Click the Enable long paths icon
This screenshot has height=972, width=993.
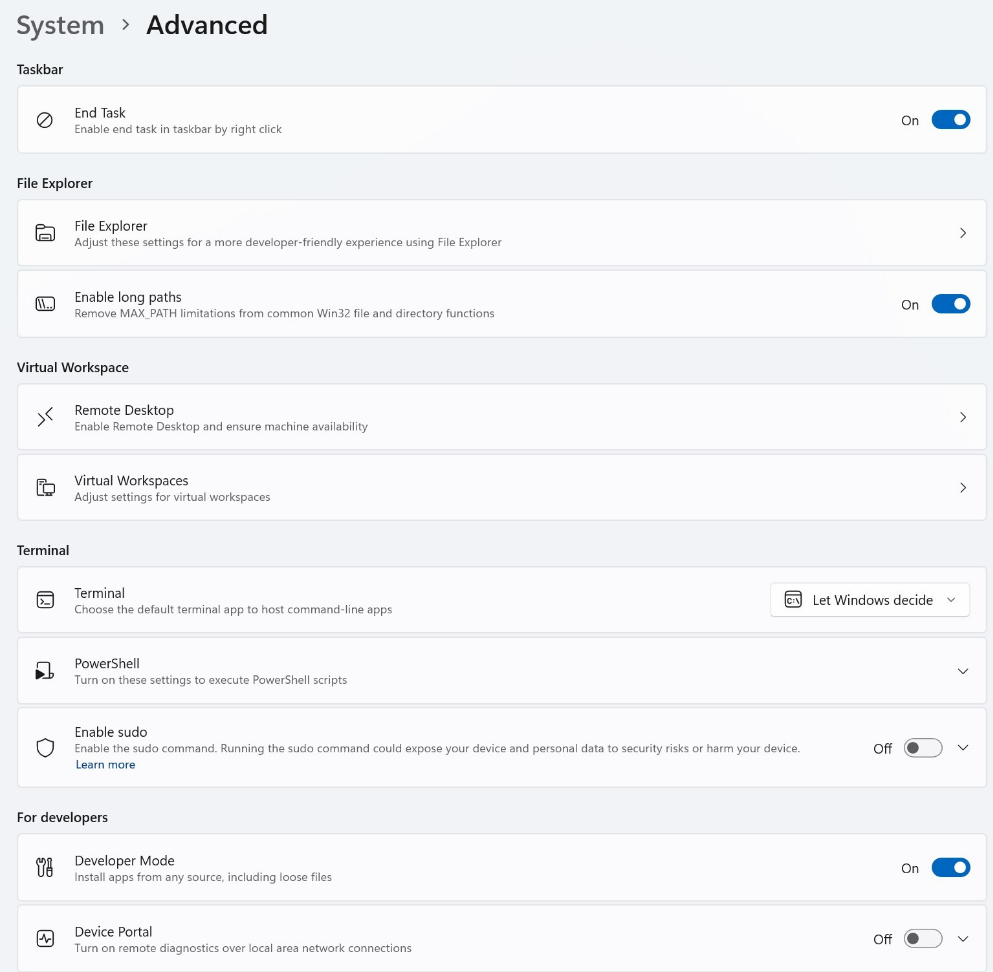tap(45, 304)
